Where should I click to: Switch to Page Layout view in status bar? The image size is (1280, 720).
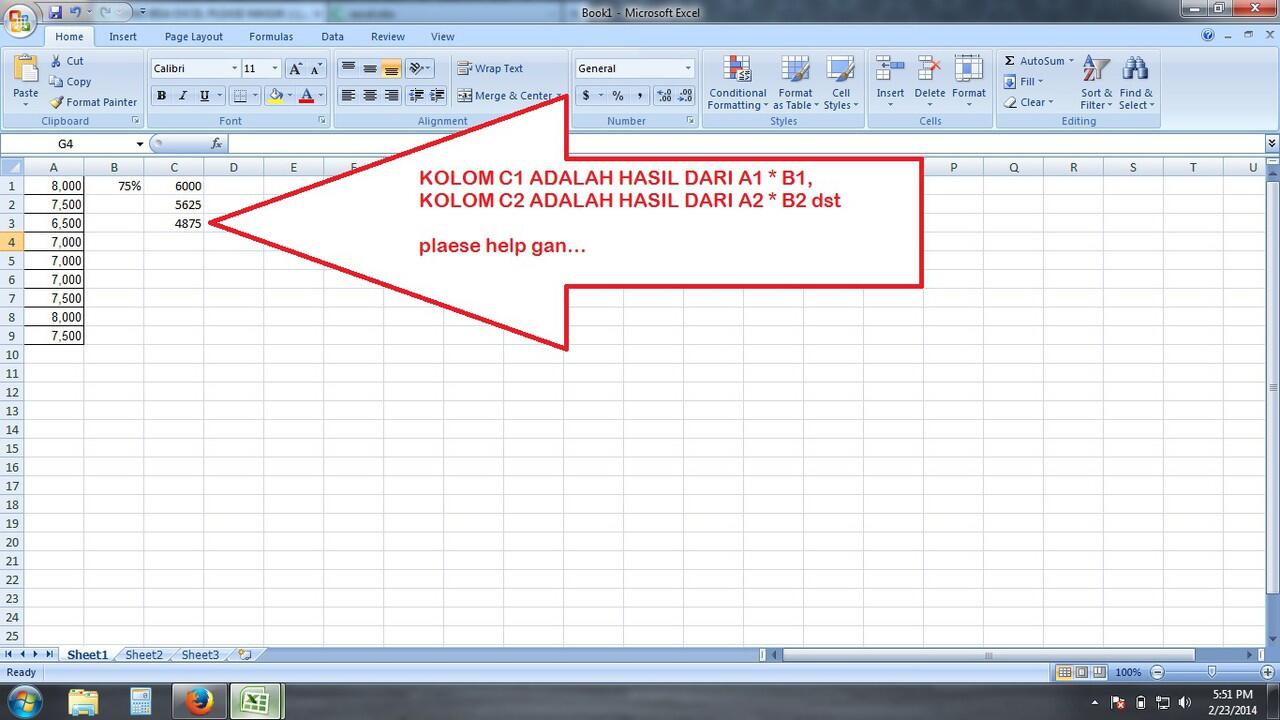1081,673
